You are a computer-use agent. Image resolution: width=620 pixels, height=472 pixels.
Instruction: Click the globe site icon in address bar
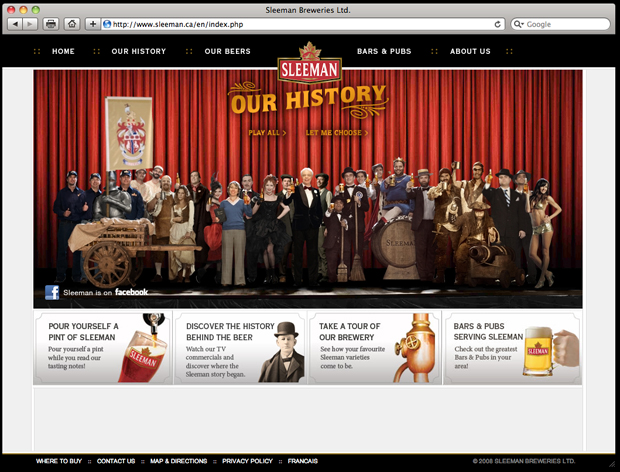click(107, 24)
